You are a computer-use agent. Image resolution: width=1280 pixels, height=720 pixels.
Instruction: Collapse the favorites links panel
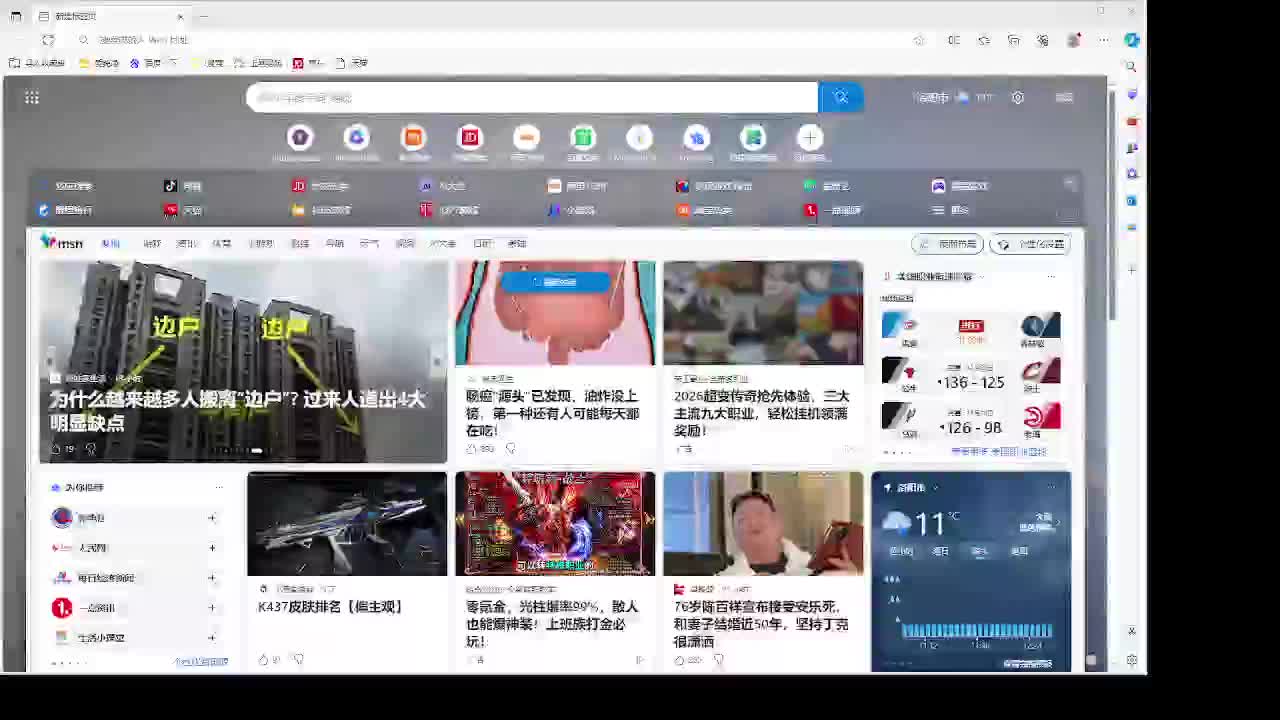pos(1069,185)
